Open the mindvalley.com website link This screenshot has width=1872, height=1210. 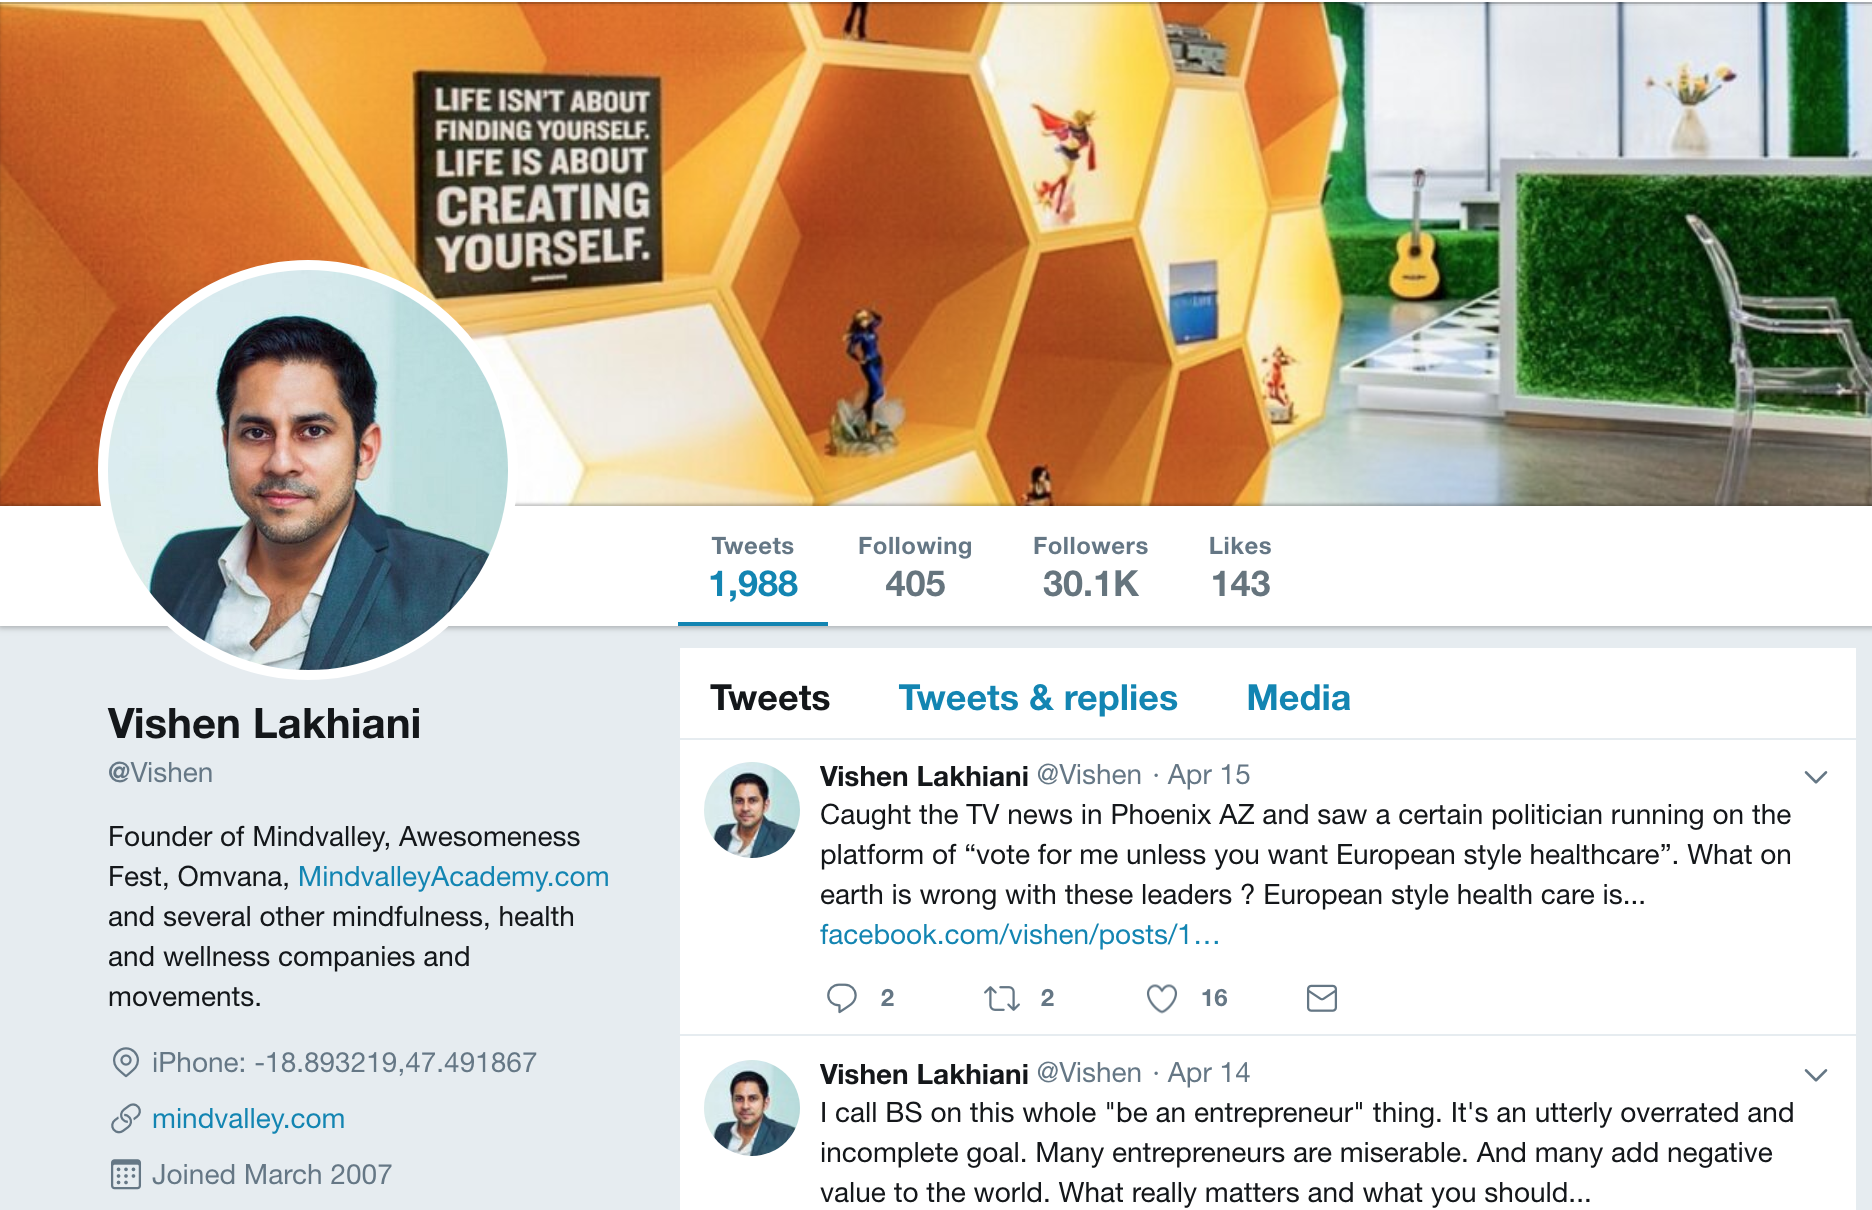(248, 1119)
